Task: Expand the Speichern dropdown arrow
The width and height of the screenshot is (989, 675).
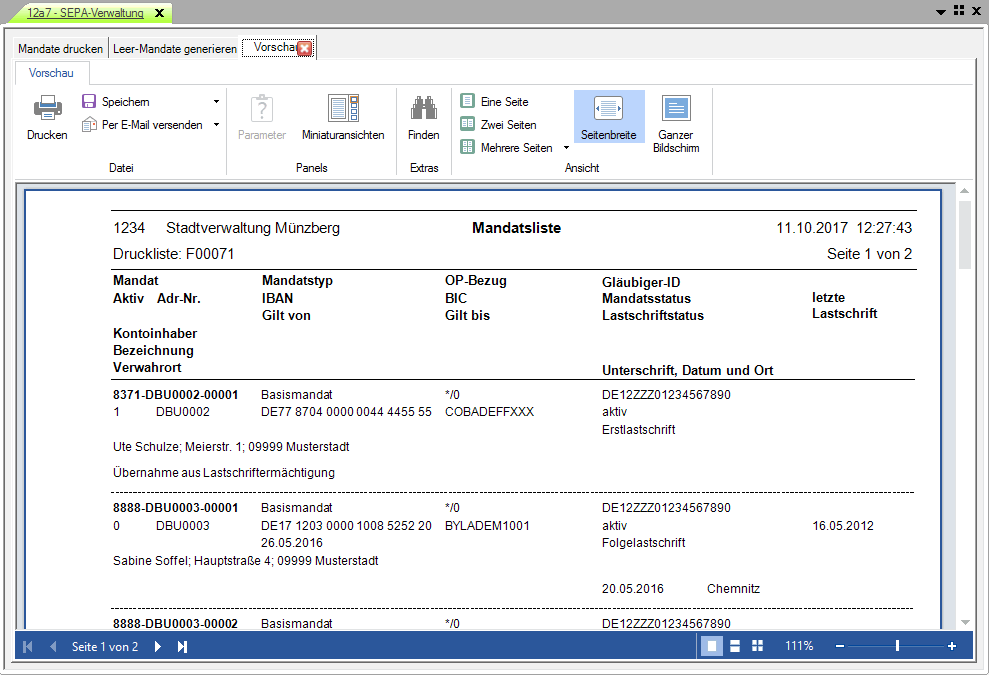Action: pyautogui.click(x=216, y=102)
